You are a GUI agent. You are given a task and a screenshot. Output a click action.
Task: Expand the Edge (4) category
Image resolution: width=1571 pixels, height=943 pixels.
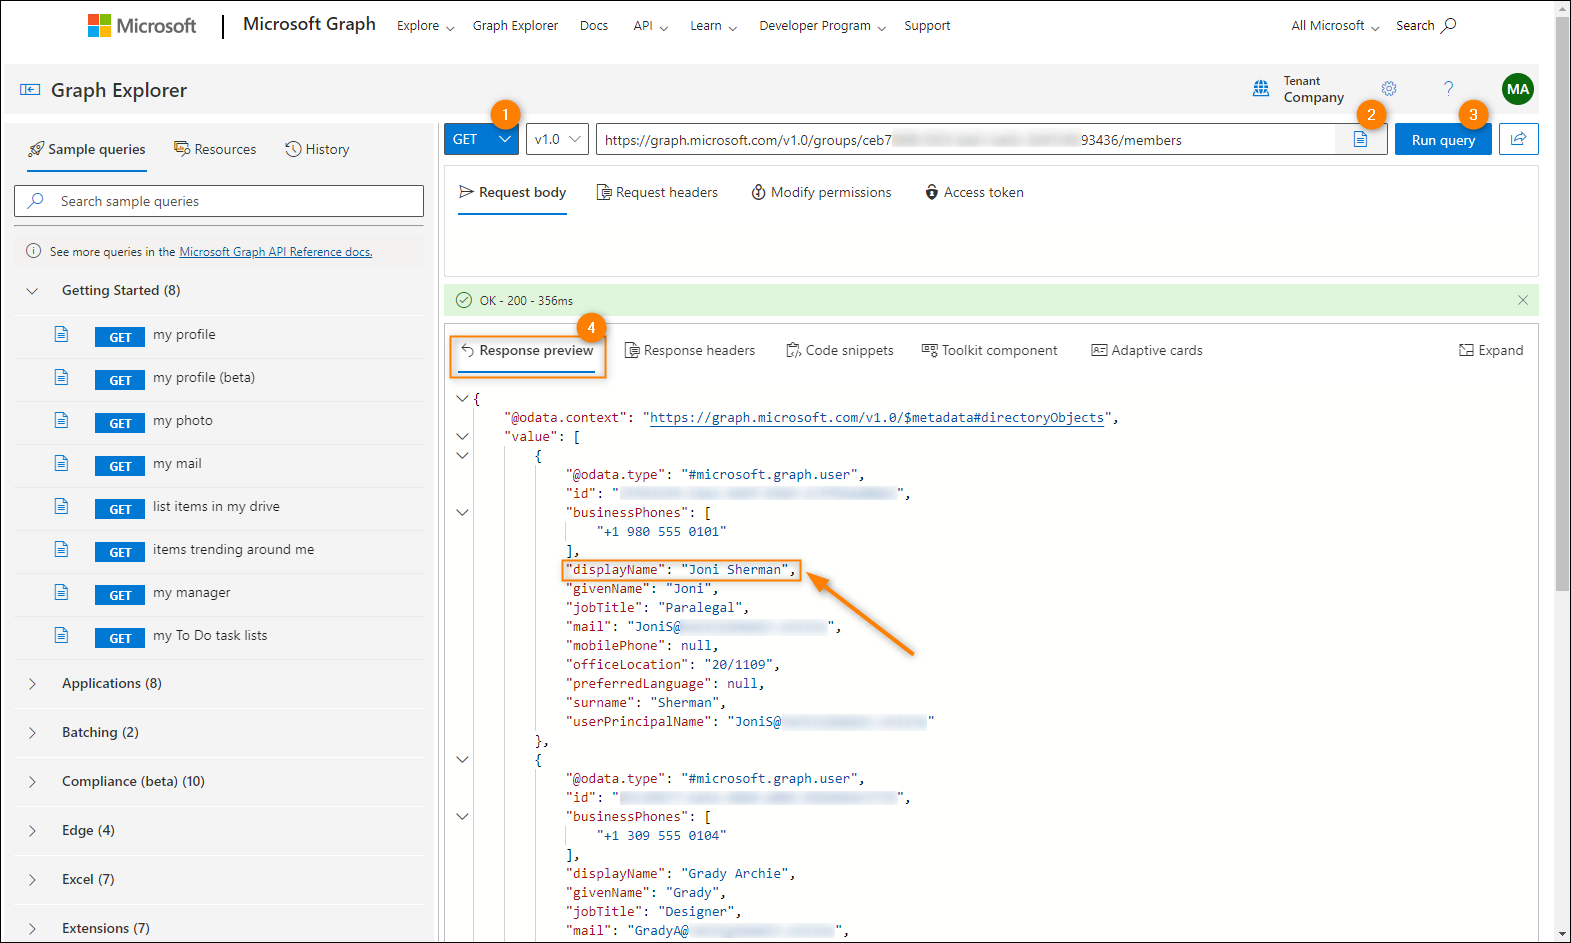pos(32,831)
